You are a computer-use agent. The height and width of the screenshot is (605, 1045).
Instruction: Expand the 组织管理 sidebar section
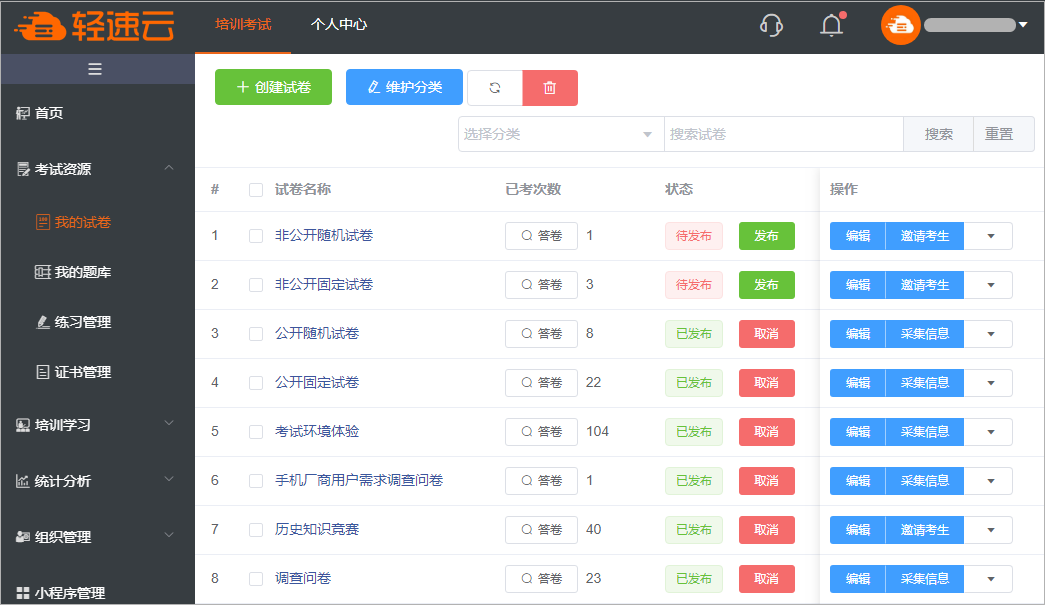coord(97,536)
